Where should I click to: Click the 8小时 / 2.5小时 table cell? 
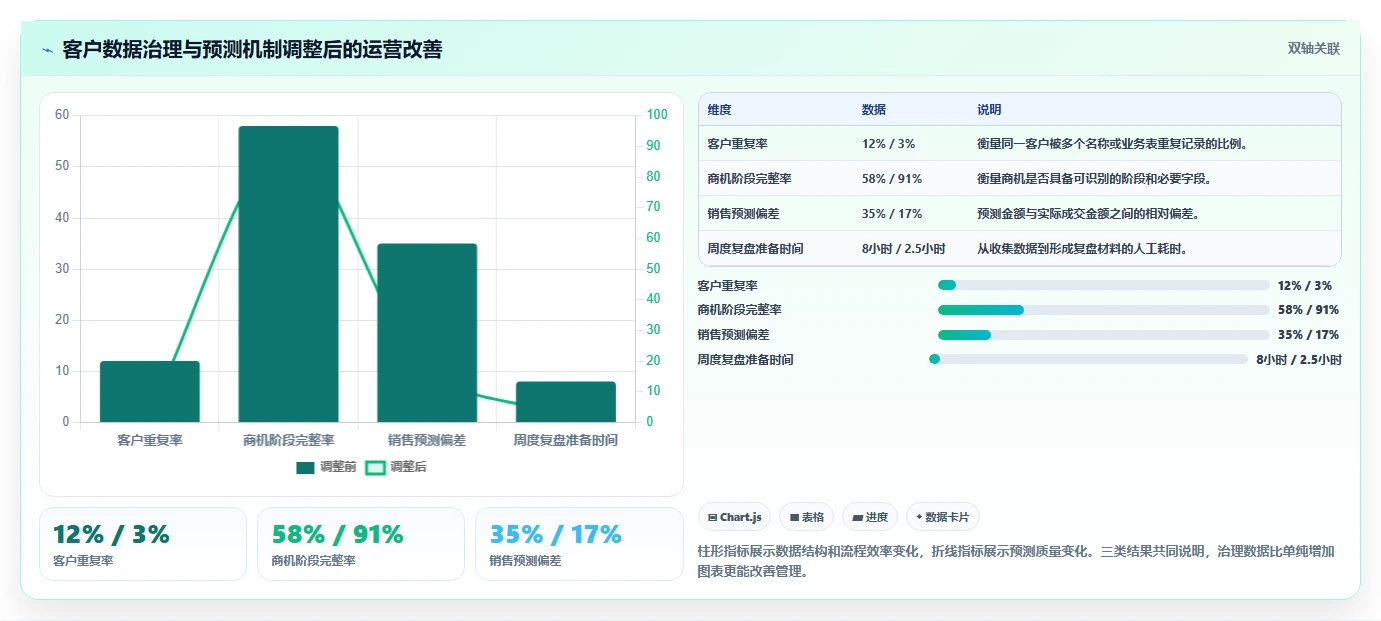(903, 249)
